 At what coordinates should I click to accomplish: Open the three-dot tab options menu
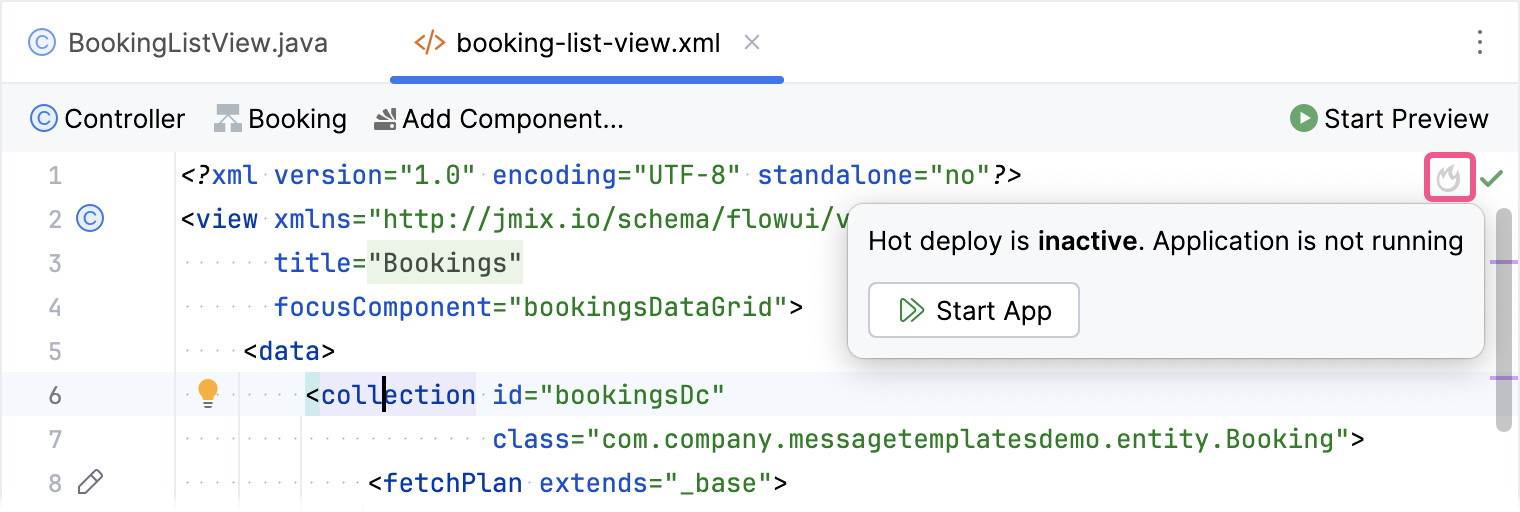tap(1481, 43)
